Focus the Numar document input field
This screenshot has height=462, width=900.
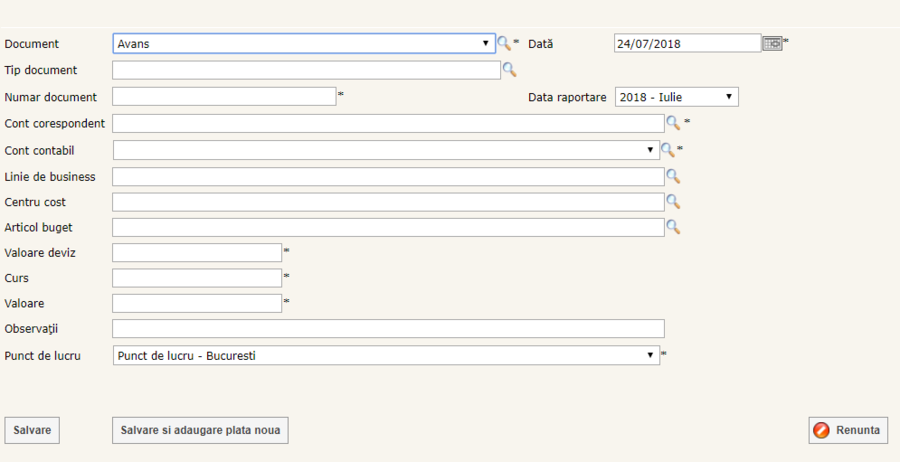click(224, 97)
